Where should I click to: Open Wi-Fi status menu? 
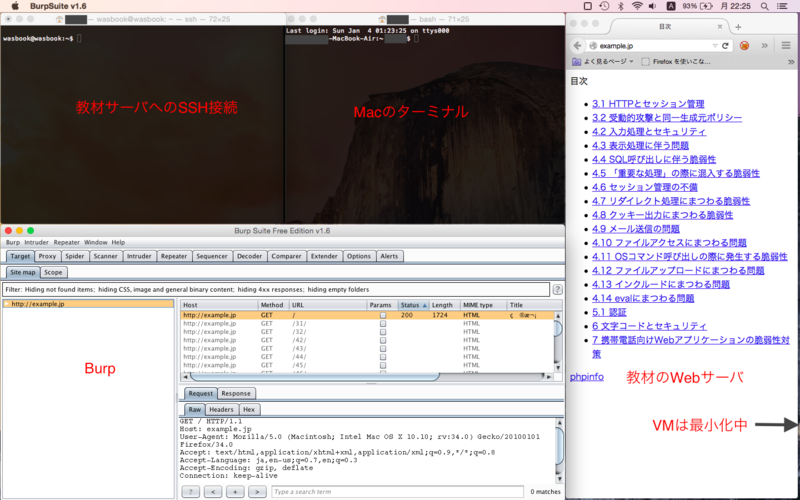pos(637,6)
